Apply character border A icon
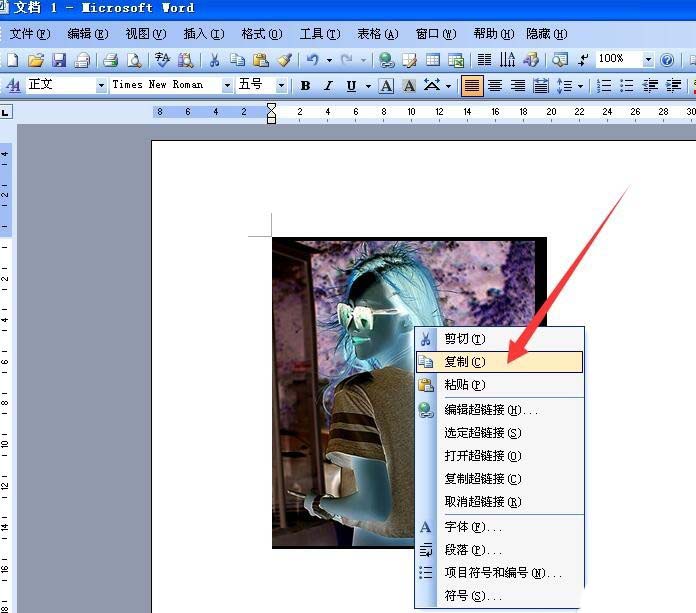The image size is (696, 613). coord(386,85)
